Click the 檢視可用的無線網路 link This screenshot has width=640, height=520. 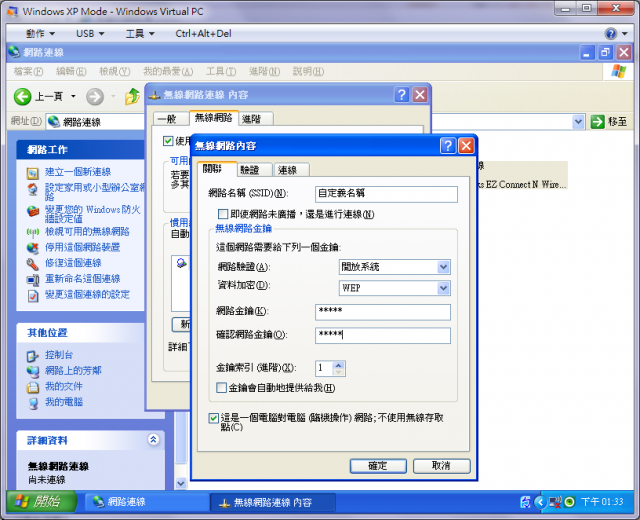87,232
